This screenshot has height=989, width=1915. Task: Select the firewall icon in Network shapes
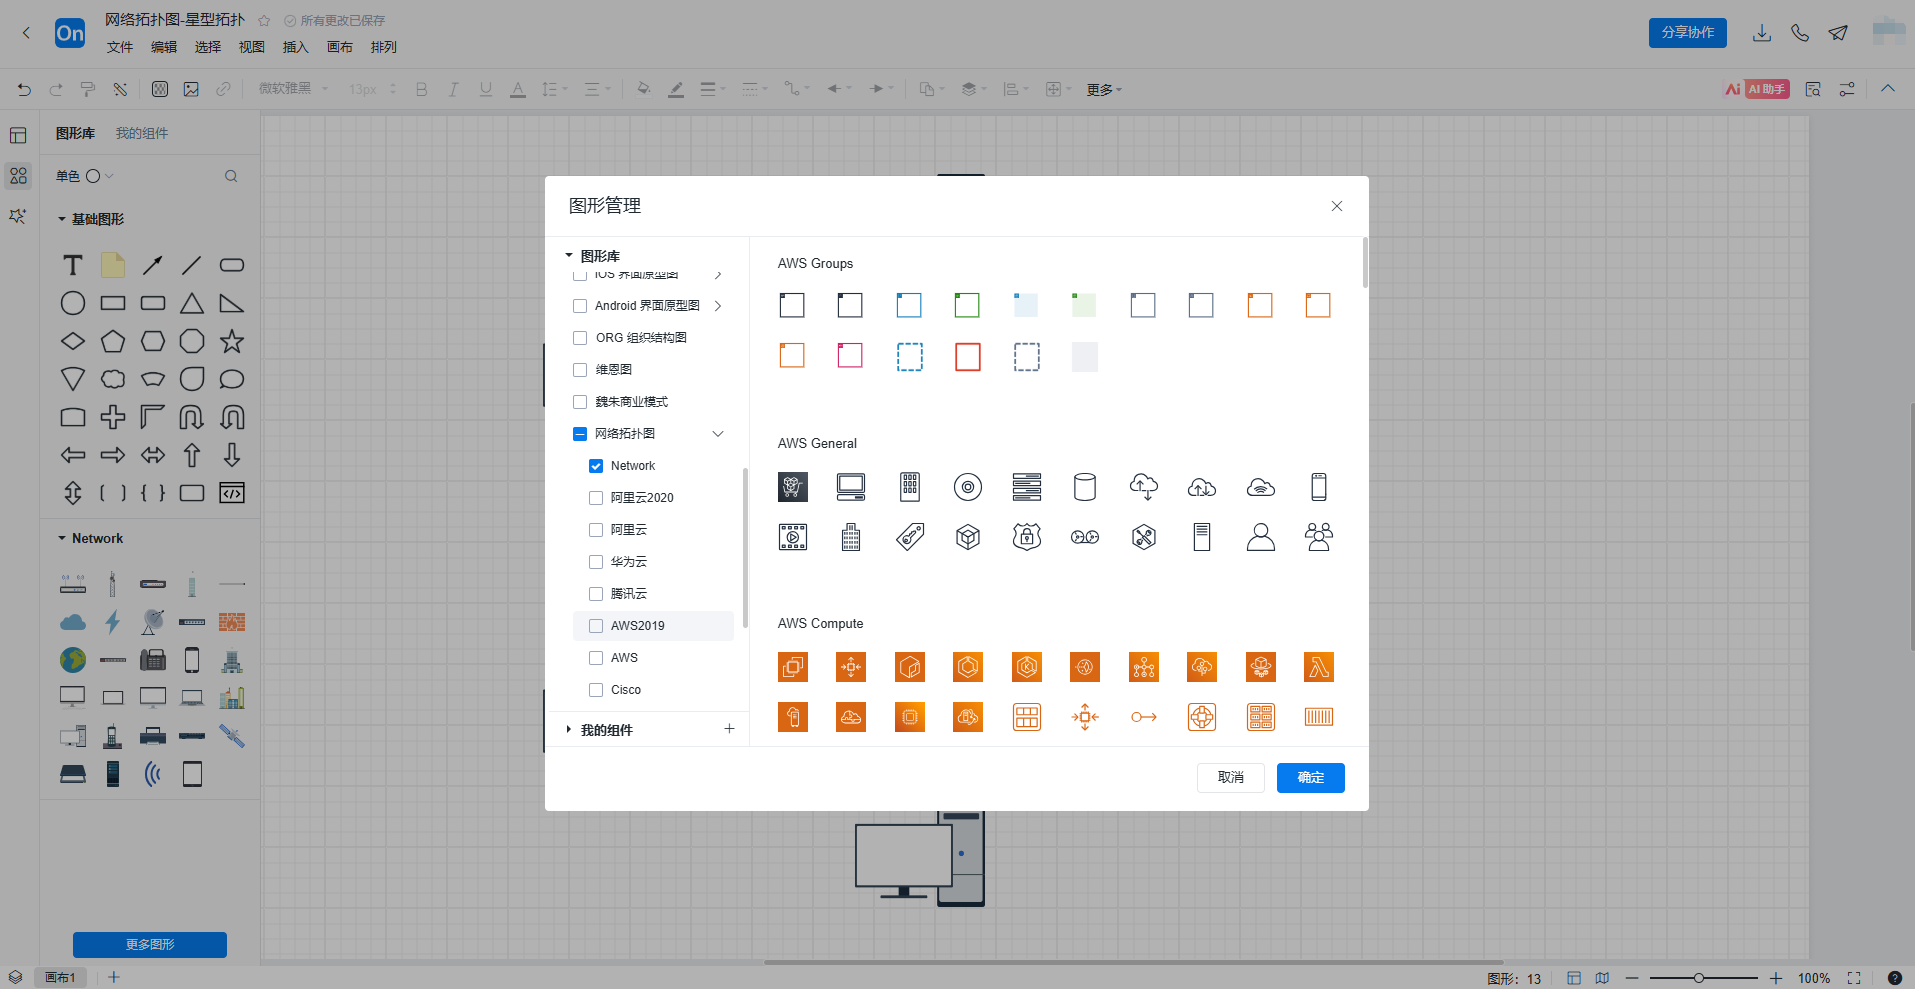232,622
